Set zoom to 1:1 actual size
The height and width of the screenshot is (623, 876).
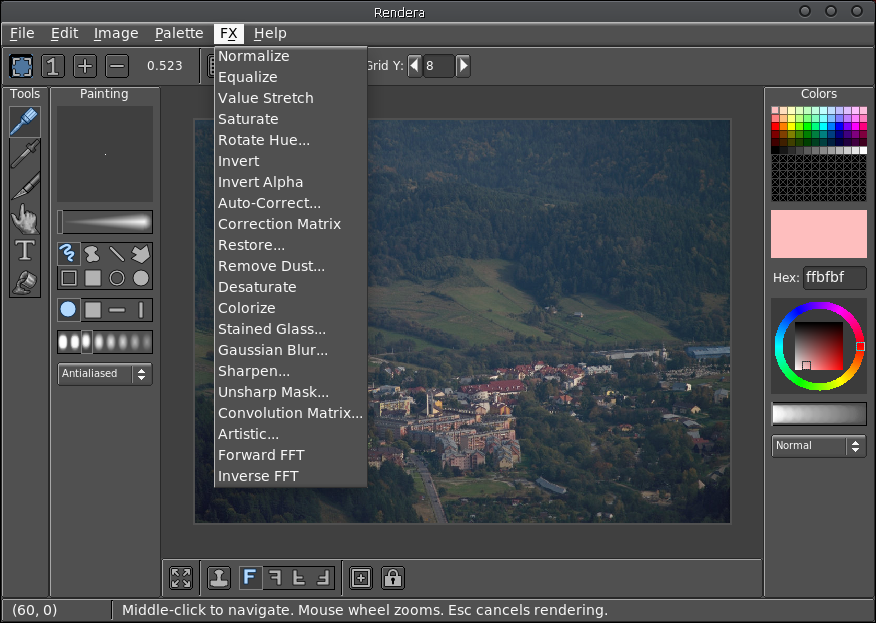click(53, 66)
